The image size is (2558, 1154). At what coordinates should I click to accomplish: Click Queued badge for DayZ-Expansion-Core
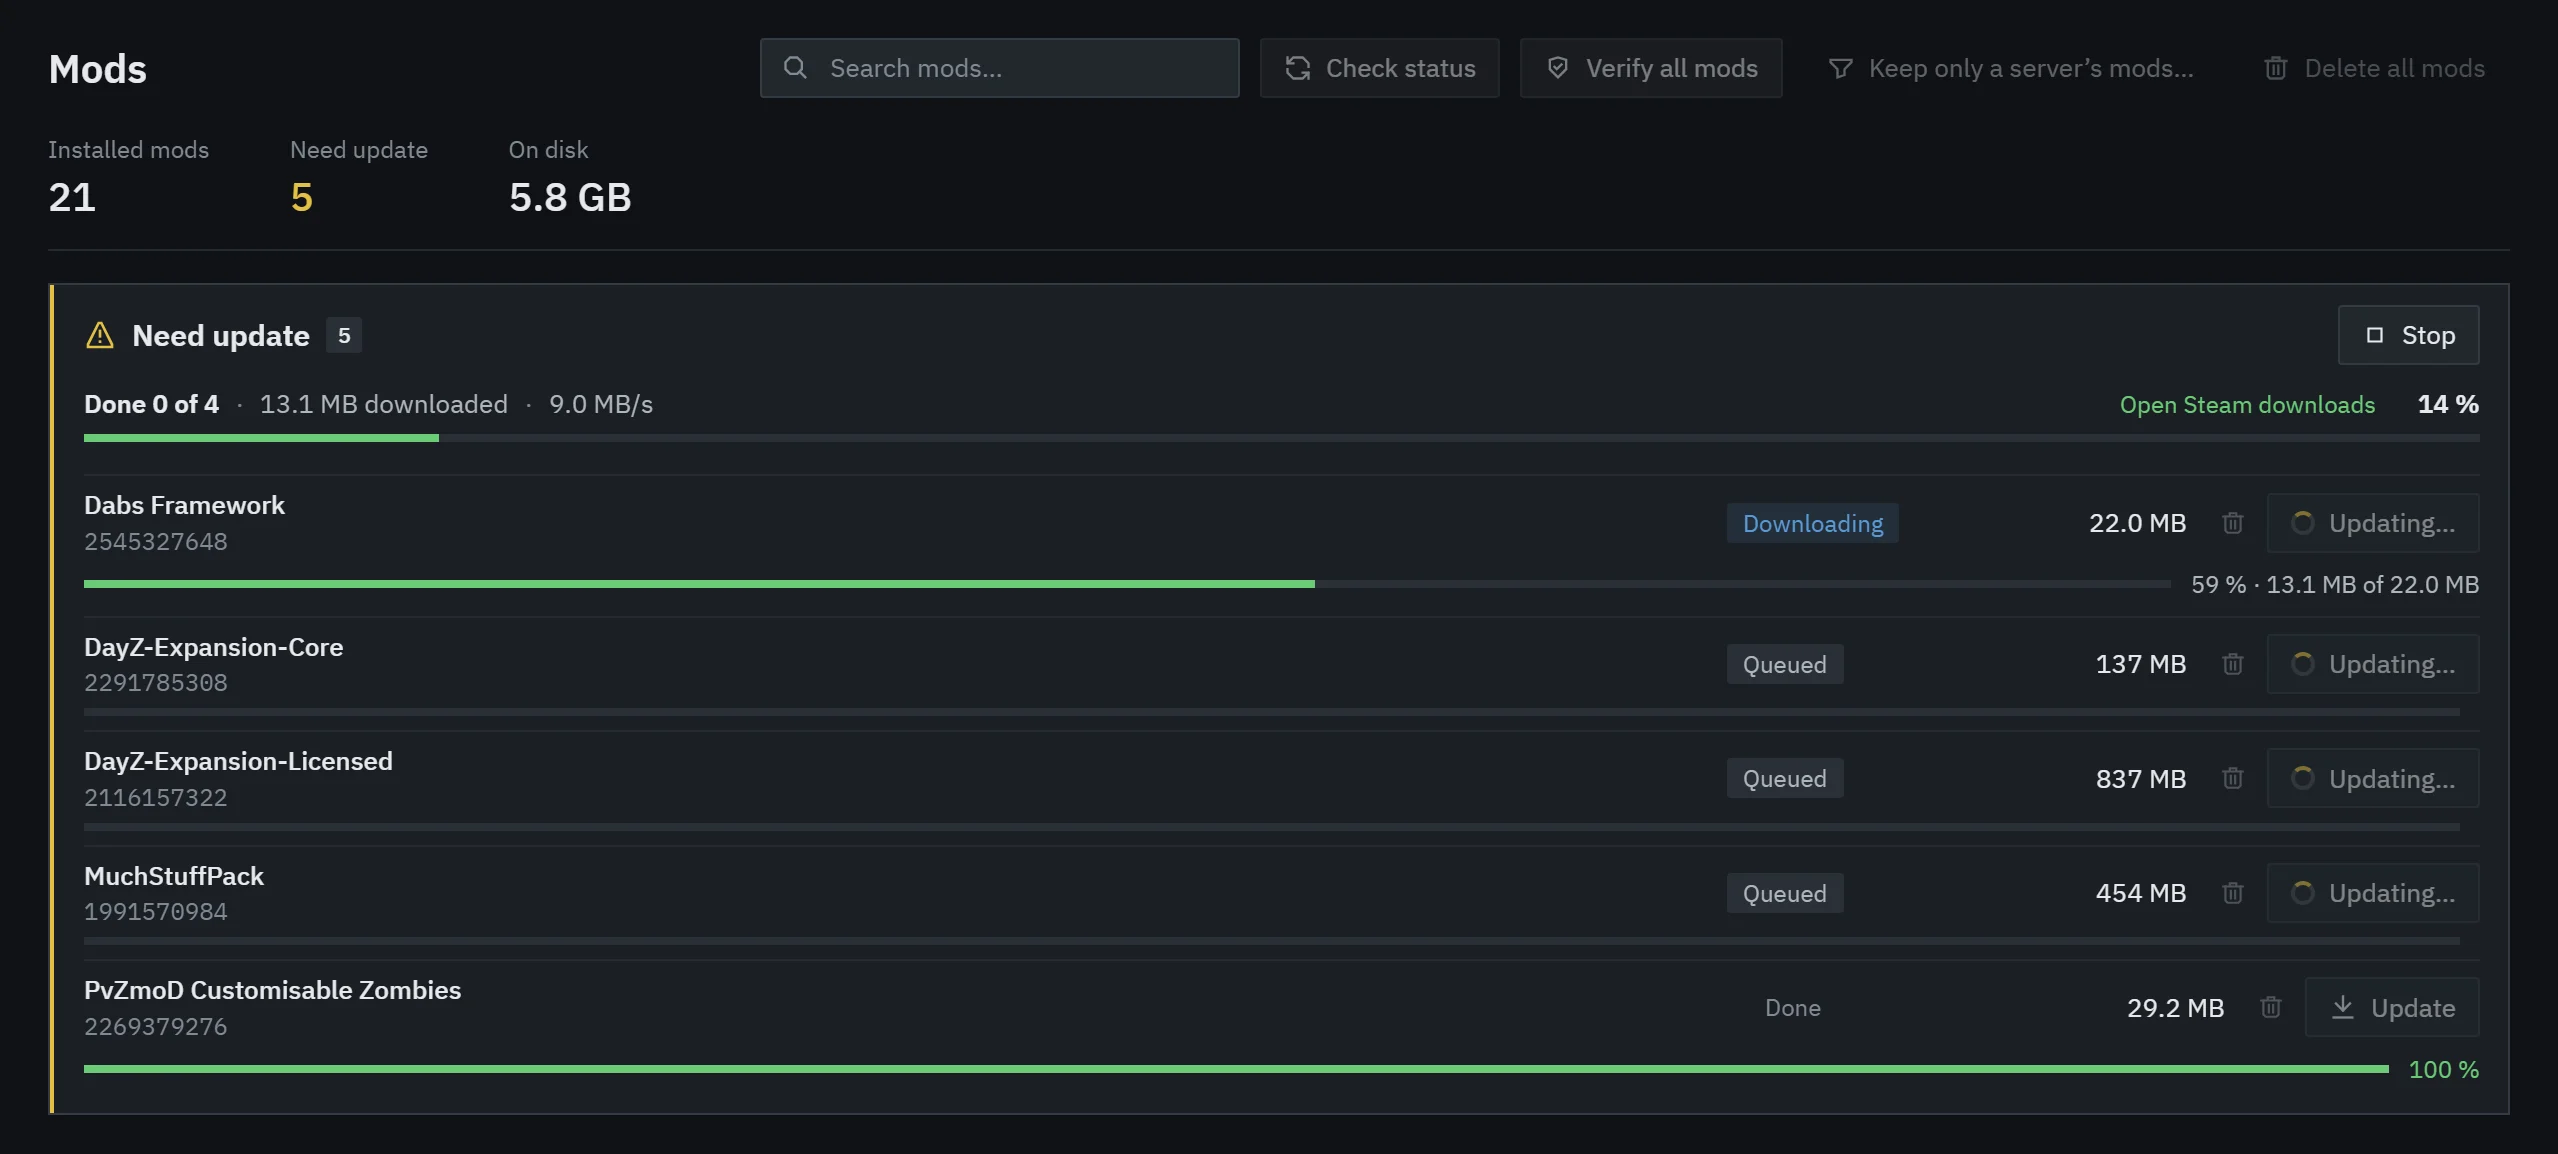point(1784,664)
